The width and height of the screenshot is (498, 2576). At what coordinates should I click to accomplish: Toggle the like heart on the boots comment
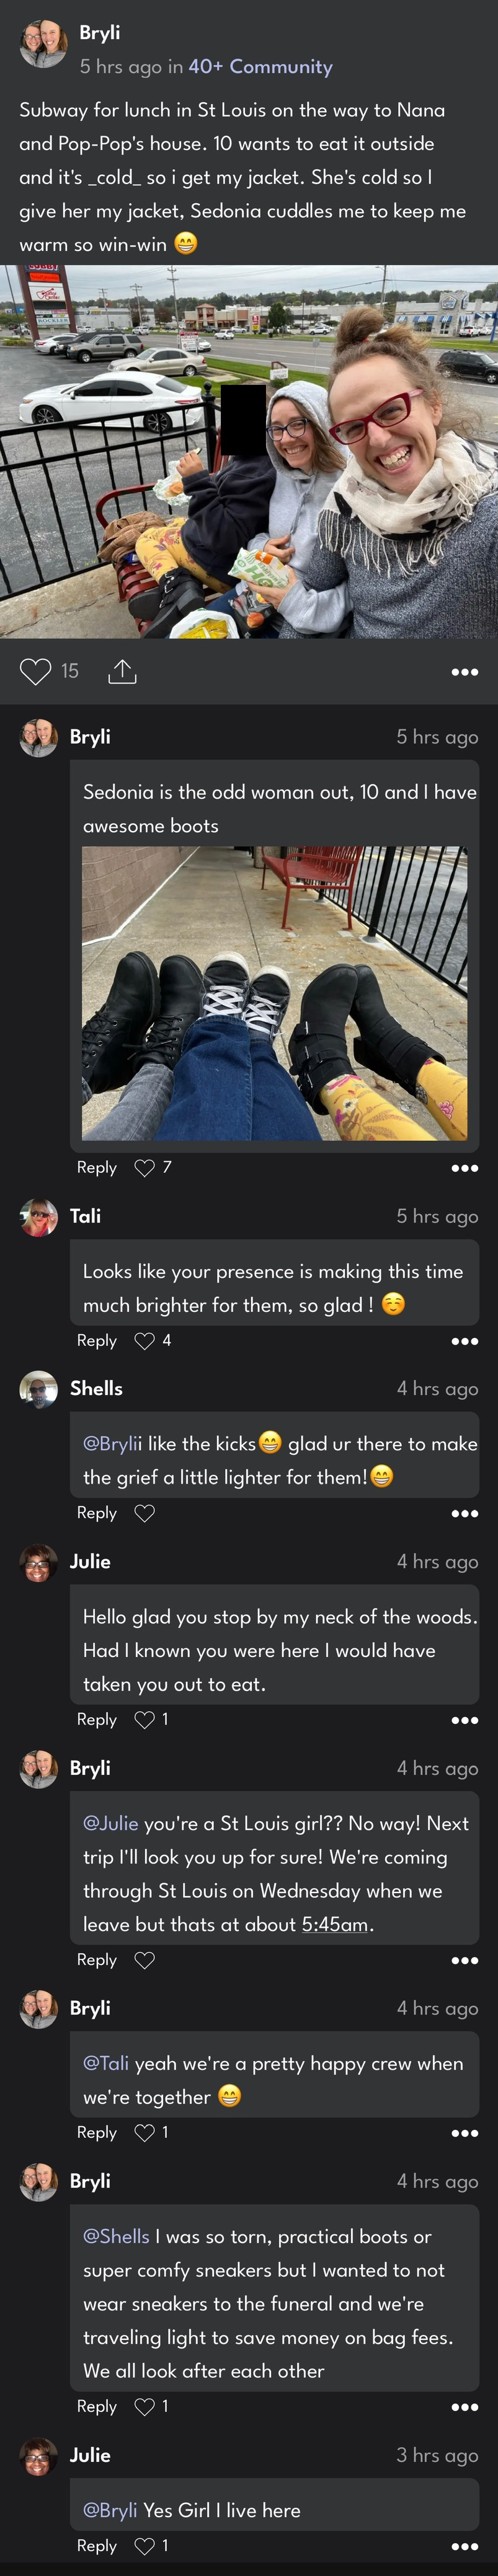[x=145, y=1168]
